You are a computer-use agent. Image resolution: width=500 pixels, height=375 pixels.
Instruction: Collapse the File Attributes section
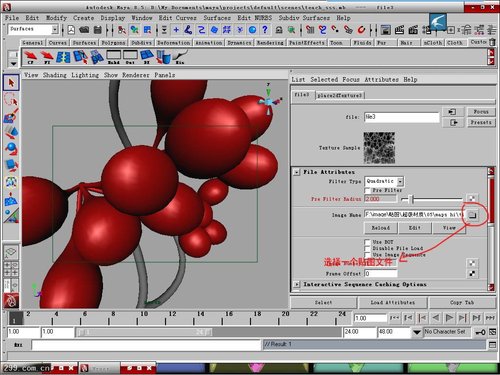pos(296,172)
